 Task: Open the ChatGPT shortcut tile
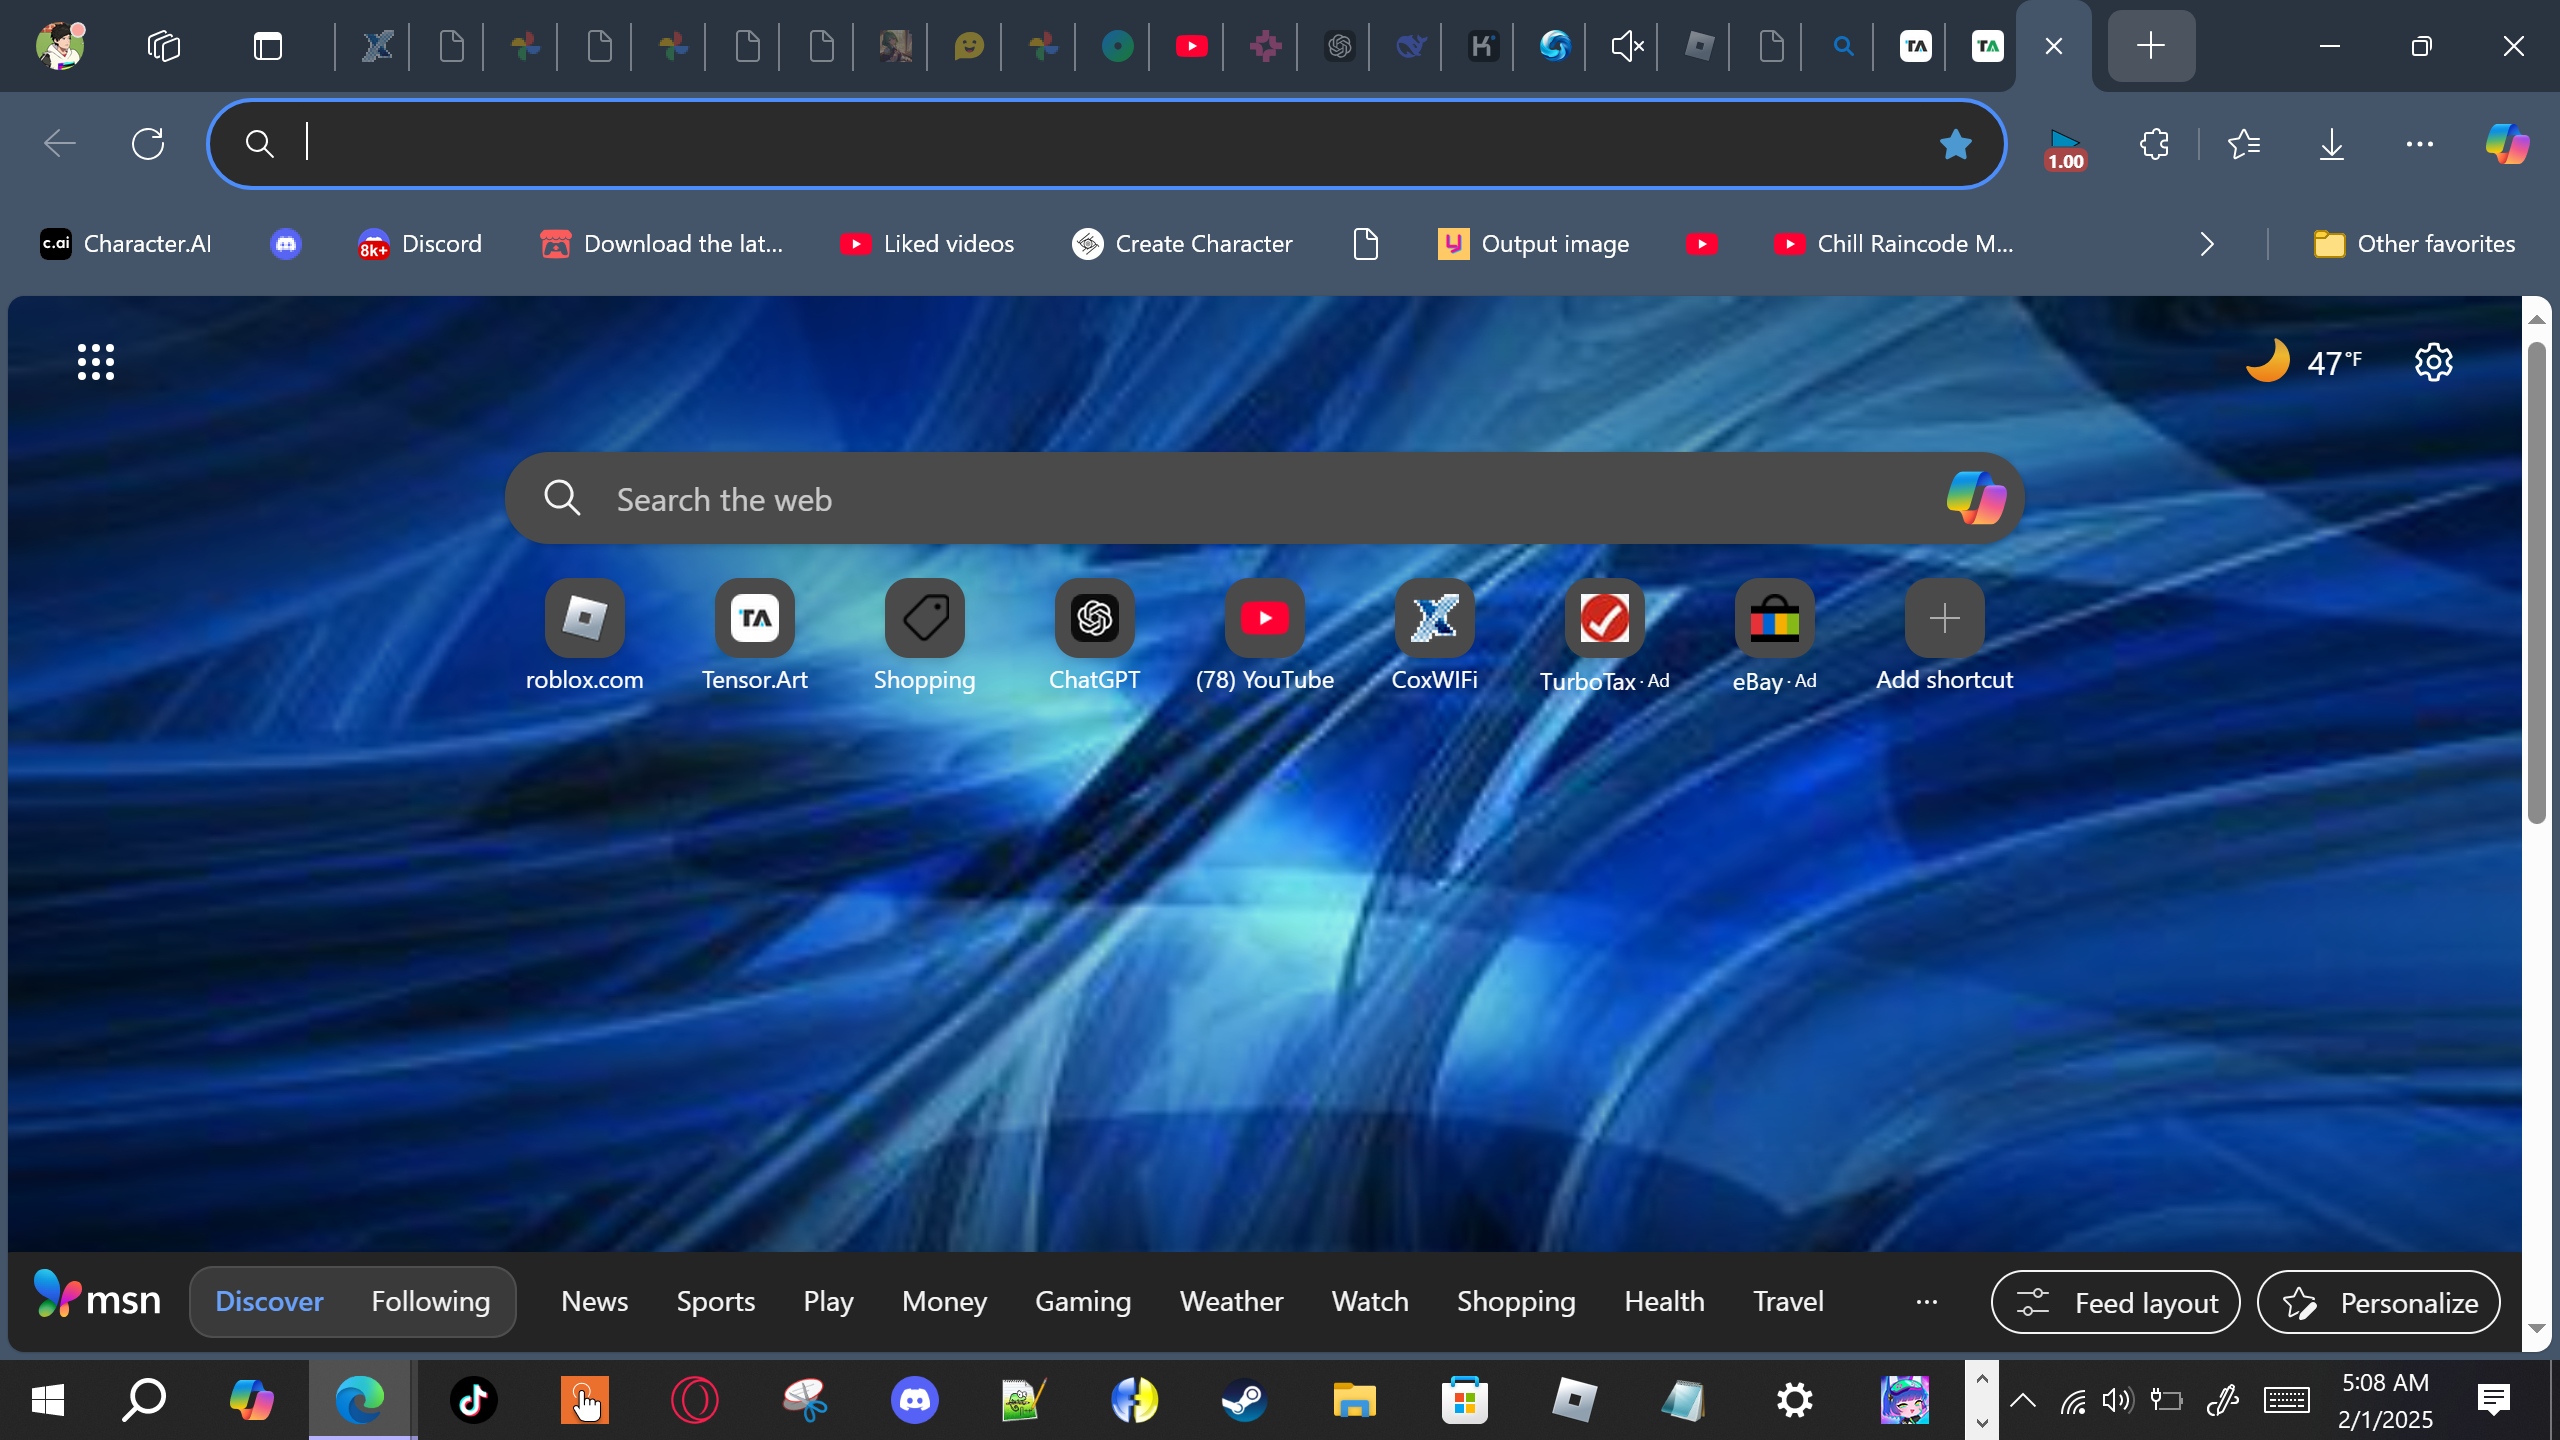point(1094,619)
